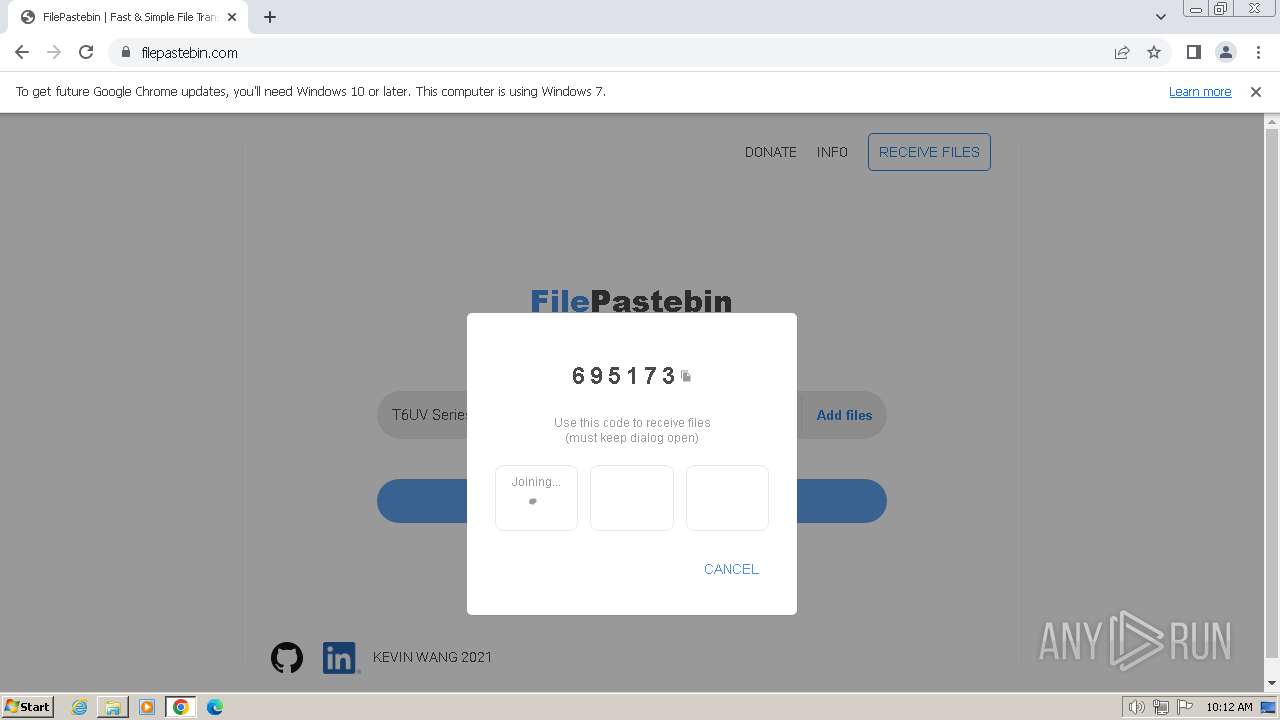Open the Chrome profile avatar
This screenshot has width=1280, height=720.
1225,52
